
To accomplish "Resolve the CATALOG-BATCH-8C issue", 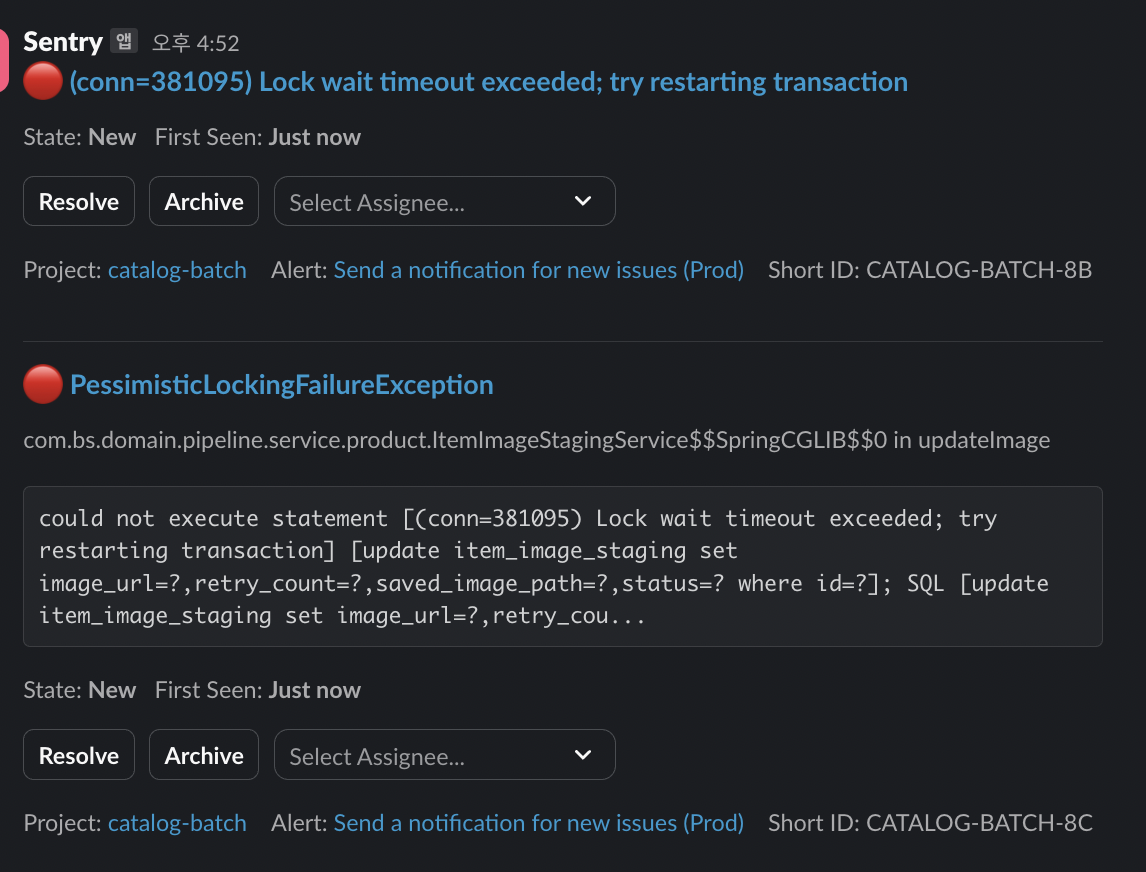I will [x=79, y=754].
